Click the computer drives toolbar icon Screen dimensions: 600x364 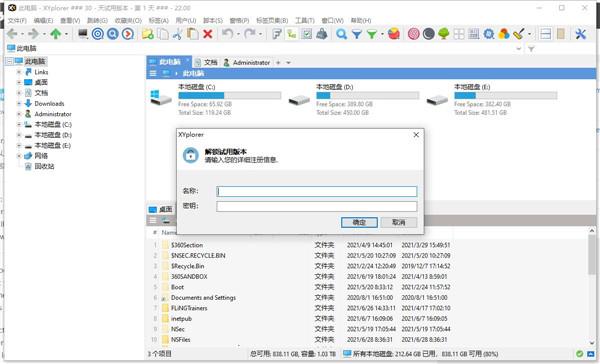(x=83, y=34)
